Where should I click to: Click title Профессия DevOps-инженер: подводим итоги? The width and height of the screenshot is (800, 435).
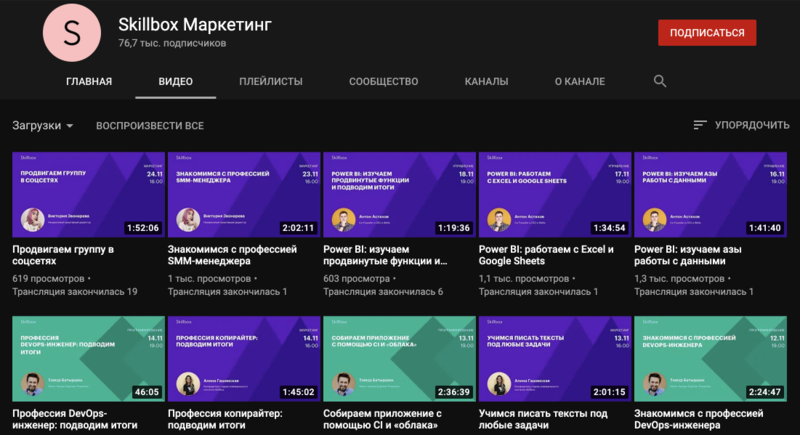pyautogui.click(x=75, y=419)
